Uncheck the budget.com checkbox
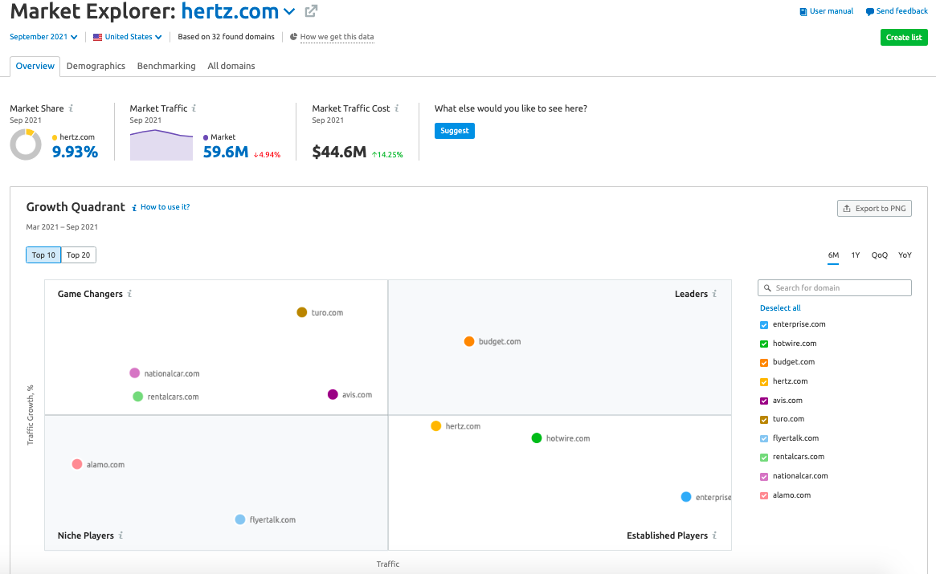Viewport: 936px width, 574px height. (763, 363)
